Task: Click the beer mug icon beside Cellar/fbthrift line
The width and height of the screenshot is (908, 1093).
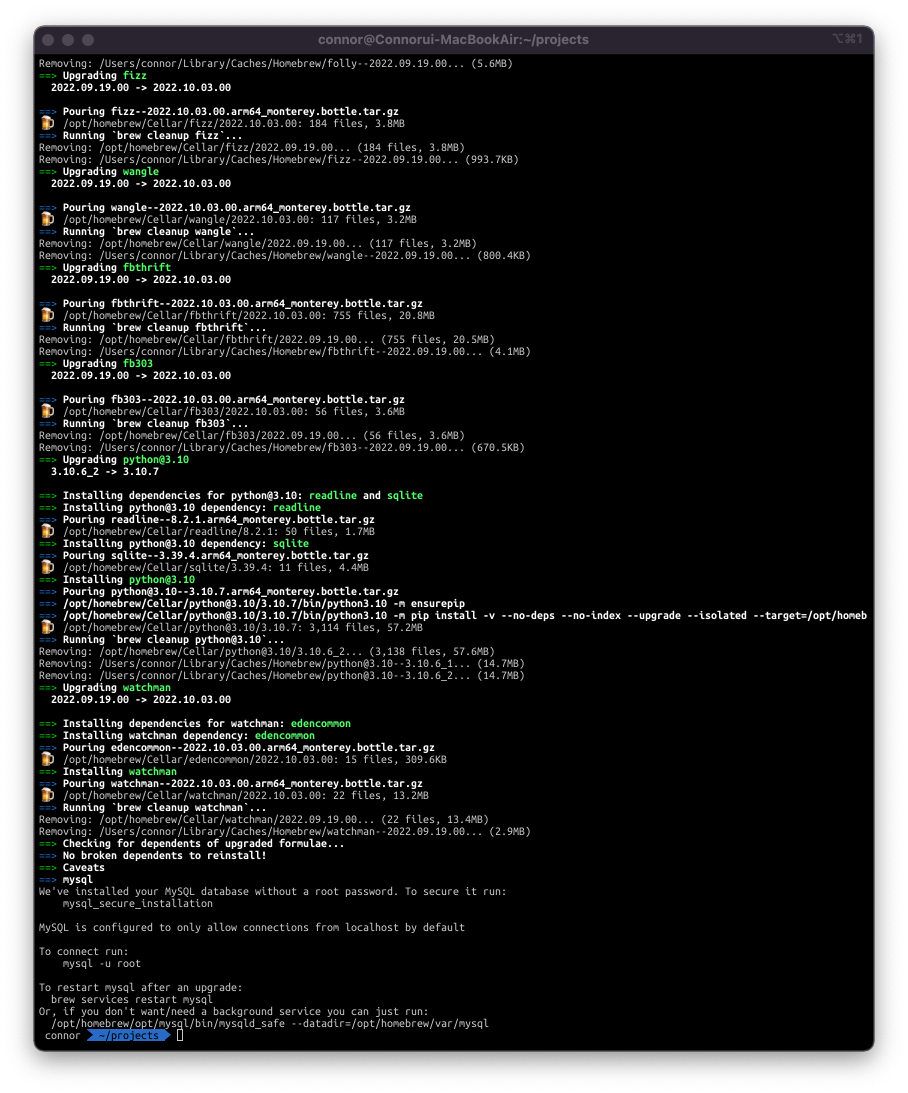Action: click(47, 316)
